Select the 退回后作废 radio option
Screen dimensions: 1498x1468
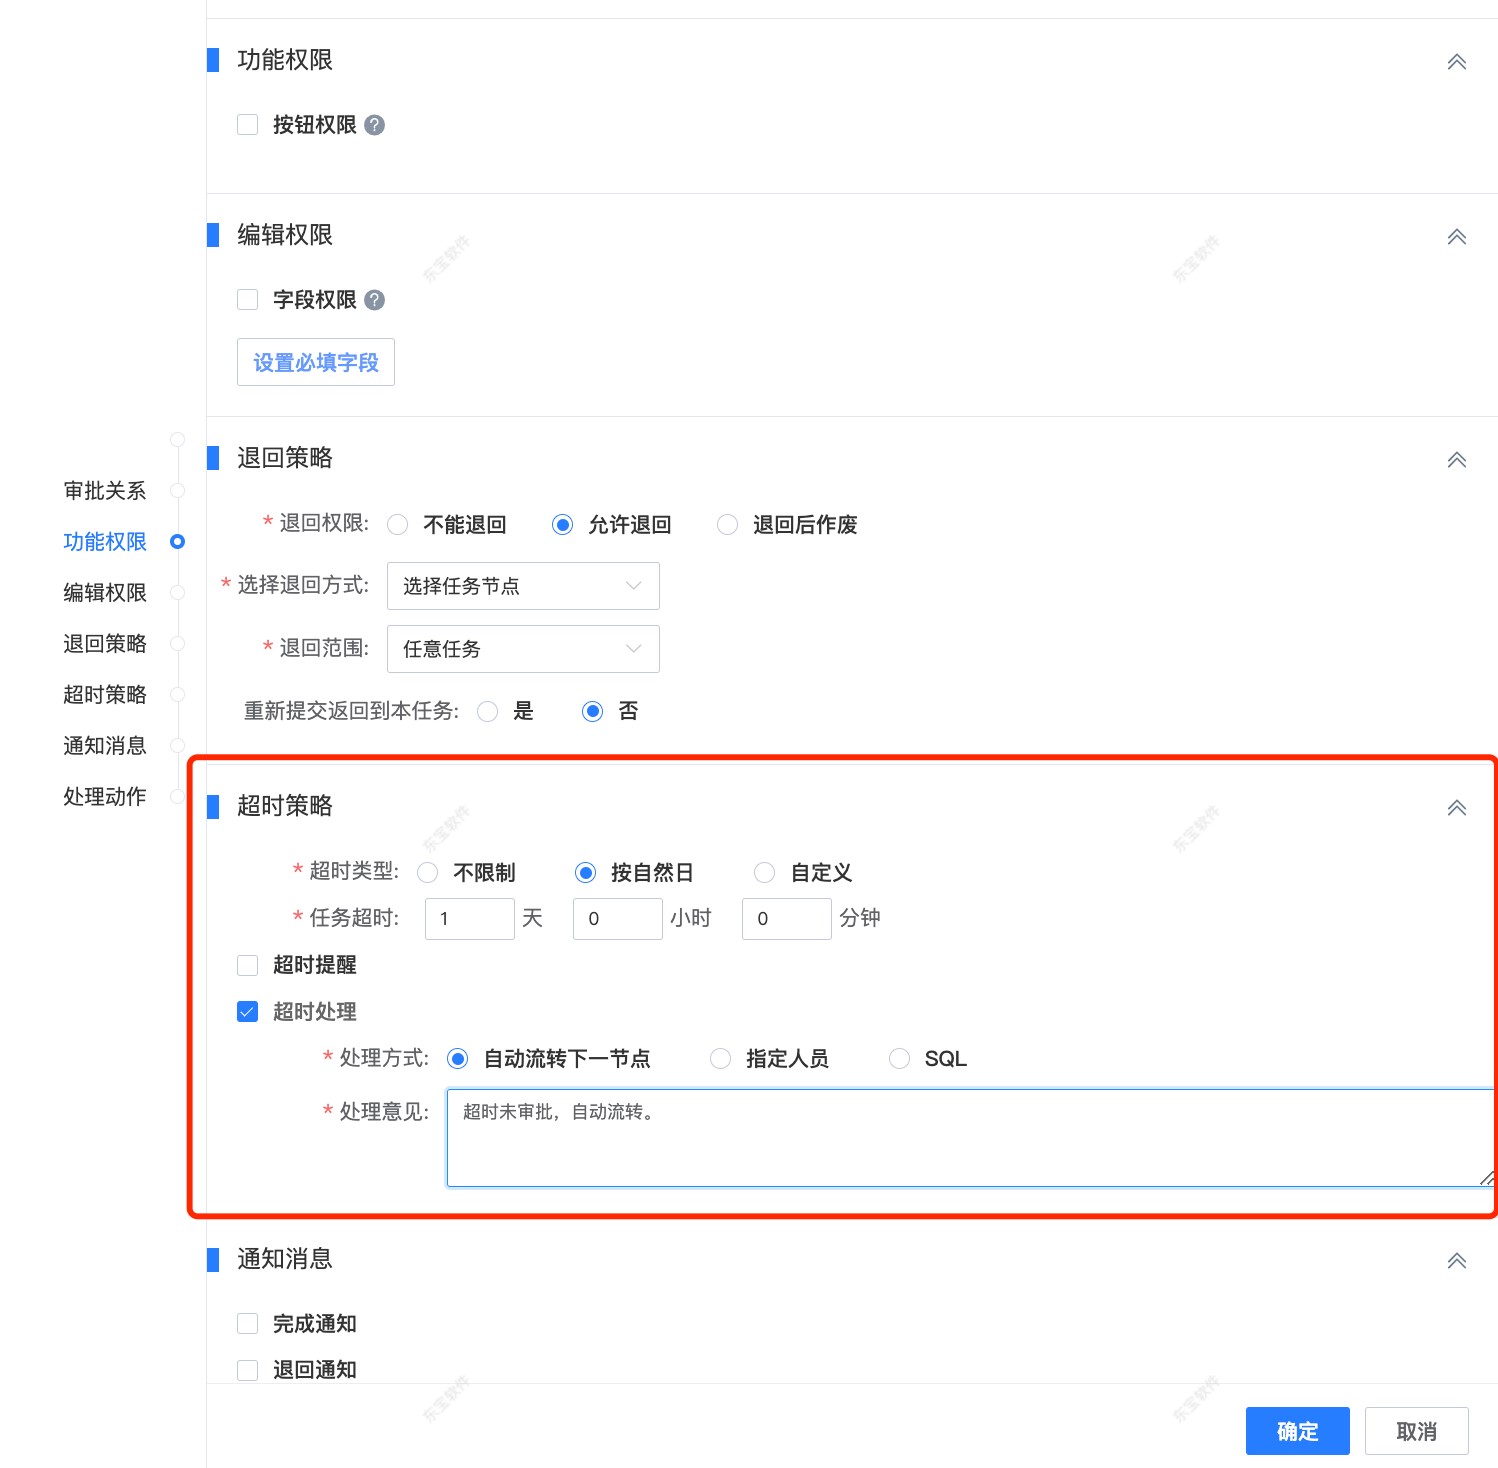tap(727, 524)
